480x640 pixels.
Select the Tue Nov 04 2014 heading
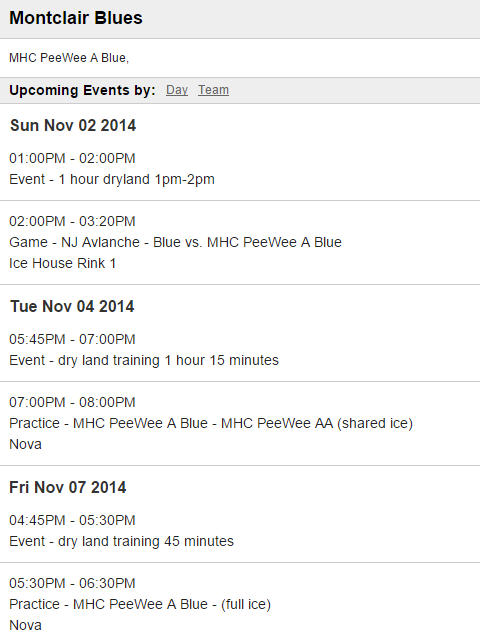click(72, 307)
